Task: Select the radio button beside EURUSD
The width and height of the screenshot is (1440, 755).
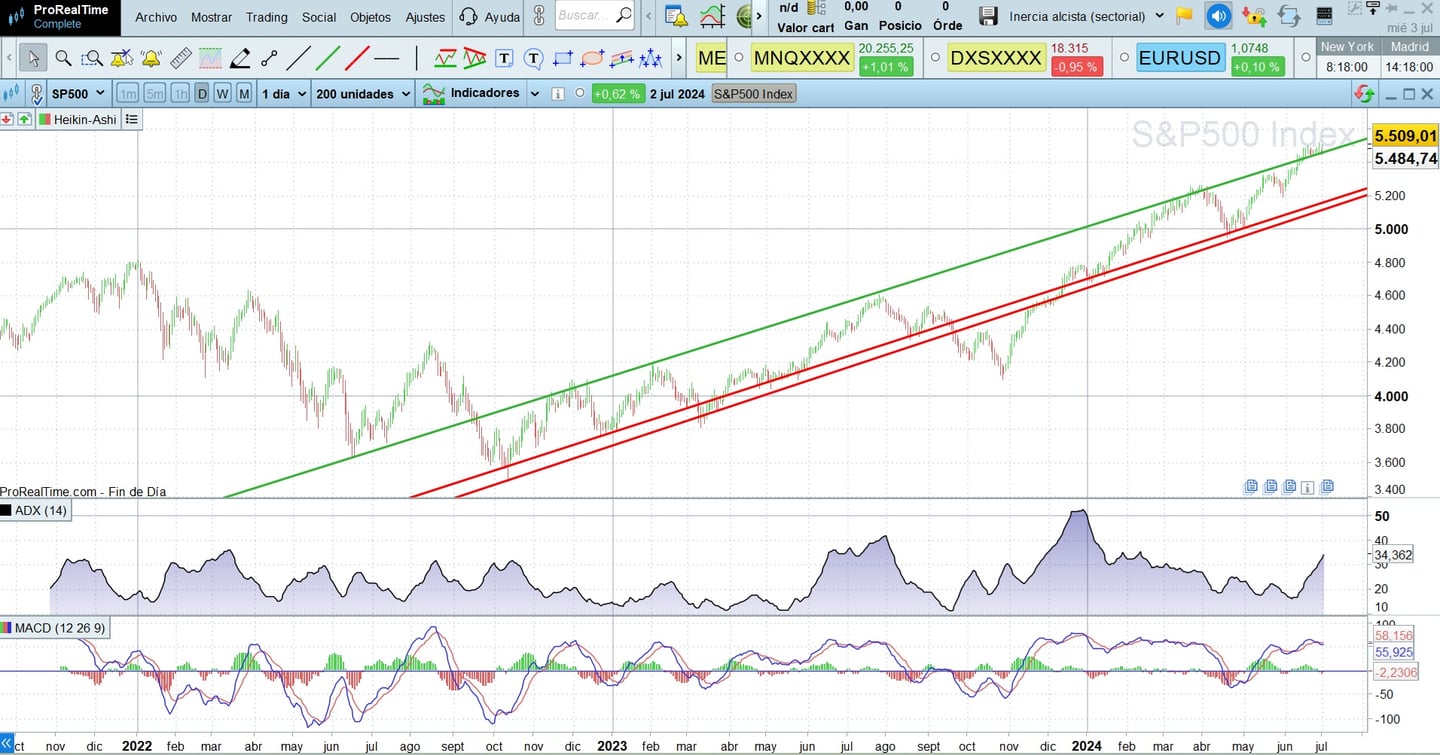Action: pos(1122,58)
